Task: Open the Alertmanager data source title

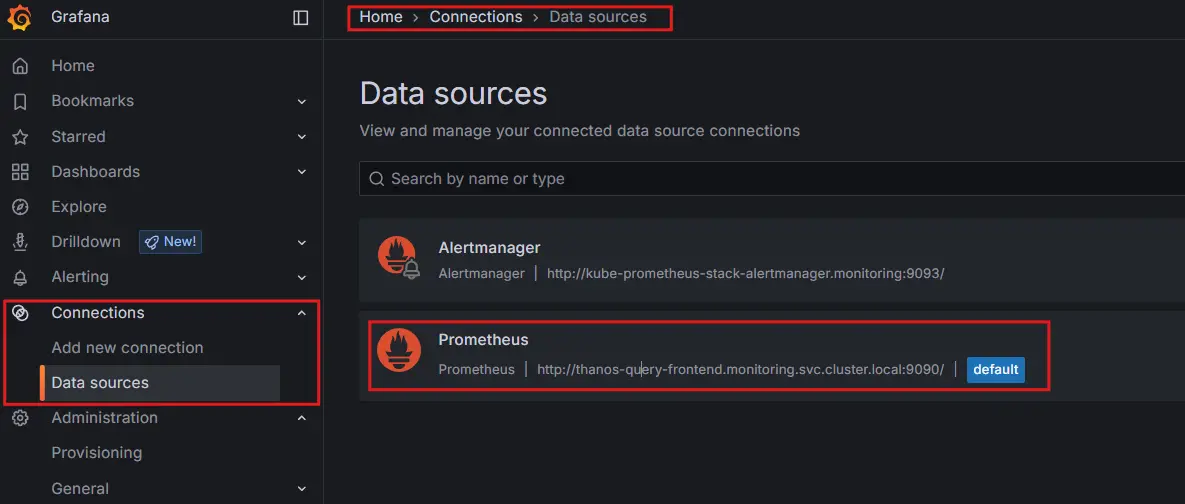Action: [x=489, y=248]
